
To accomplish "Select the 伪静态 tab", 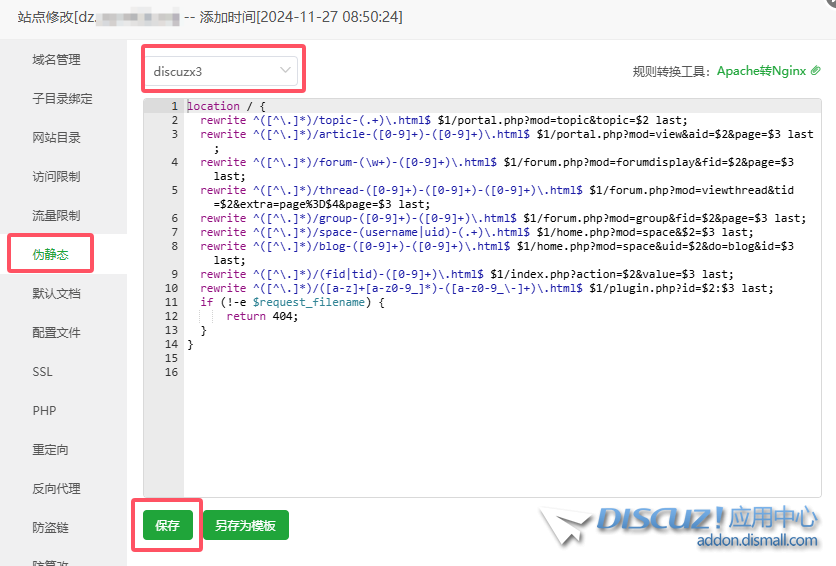I will click(x=50, y=254).
